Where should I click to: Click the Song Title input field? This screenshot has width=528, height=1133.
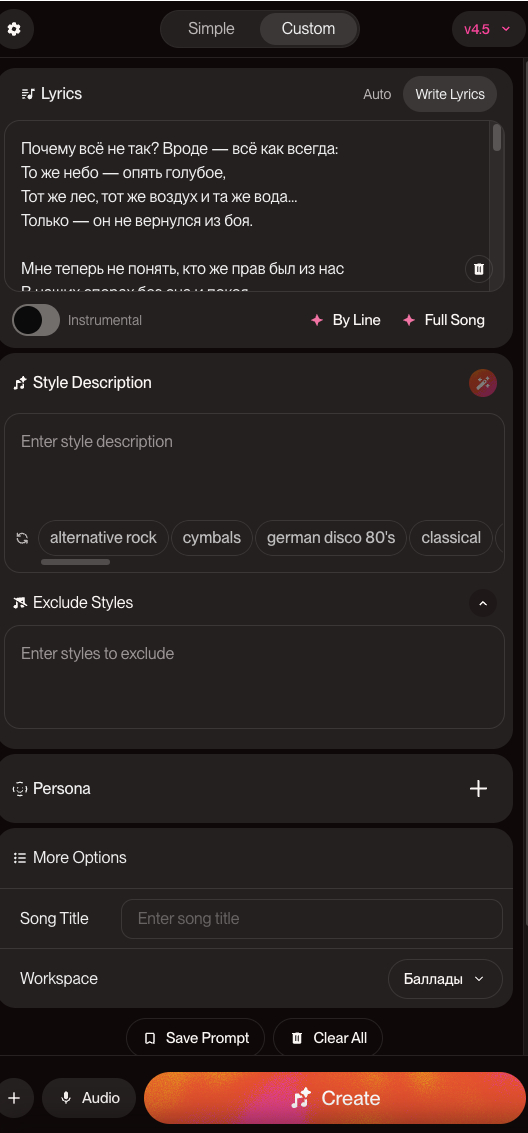(x=311, y=918)
